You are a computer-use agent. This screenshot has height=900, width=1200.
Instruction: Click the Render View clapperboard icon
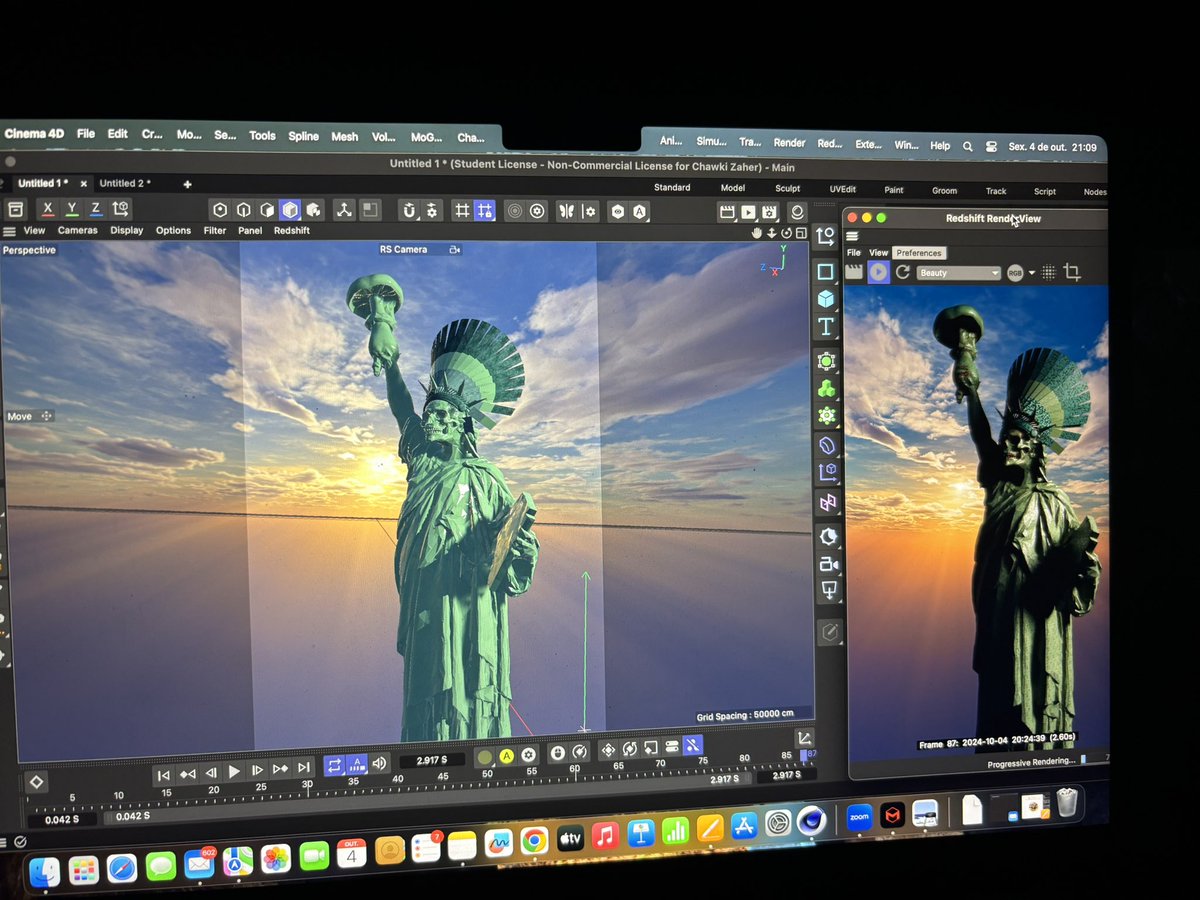[x=727, y=211]
